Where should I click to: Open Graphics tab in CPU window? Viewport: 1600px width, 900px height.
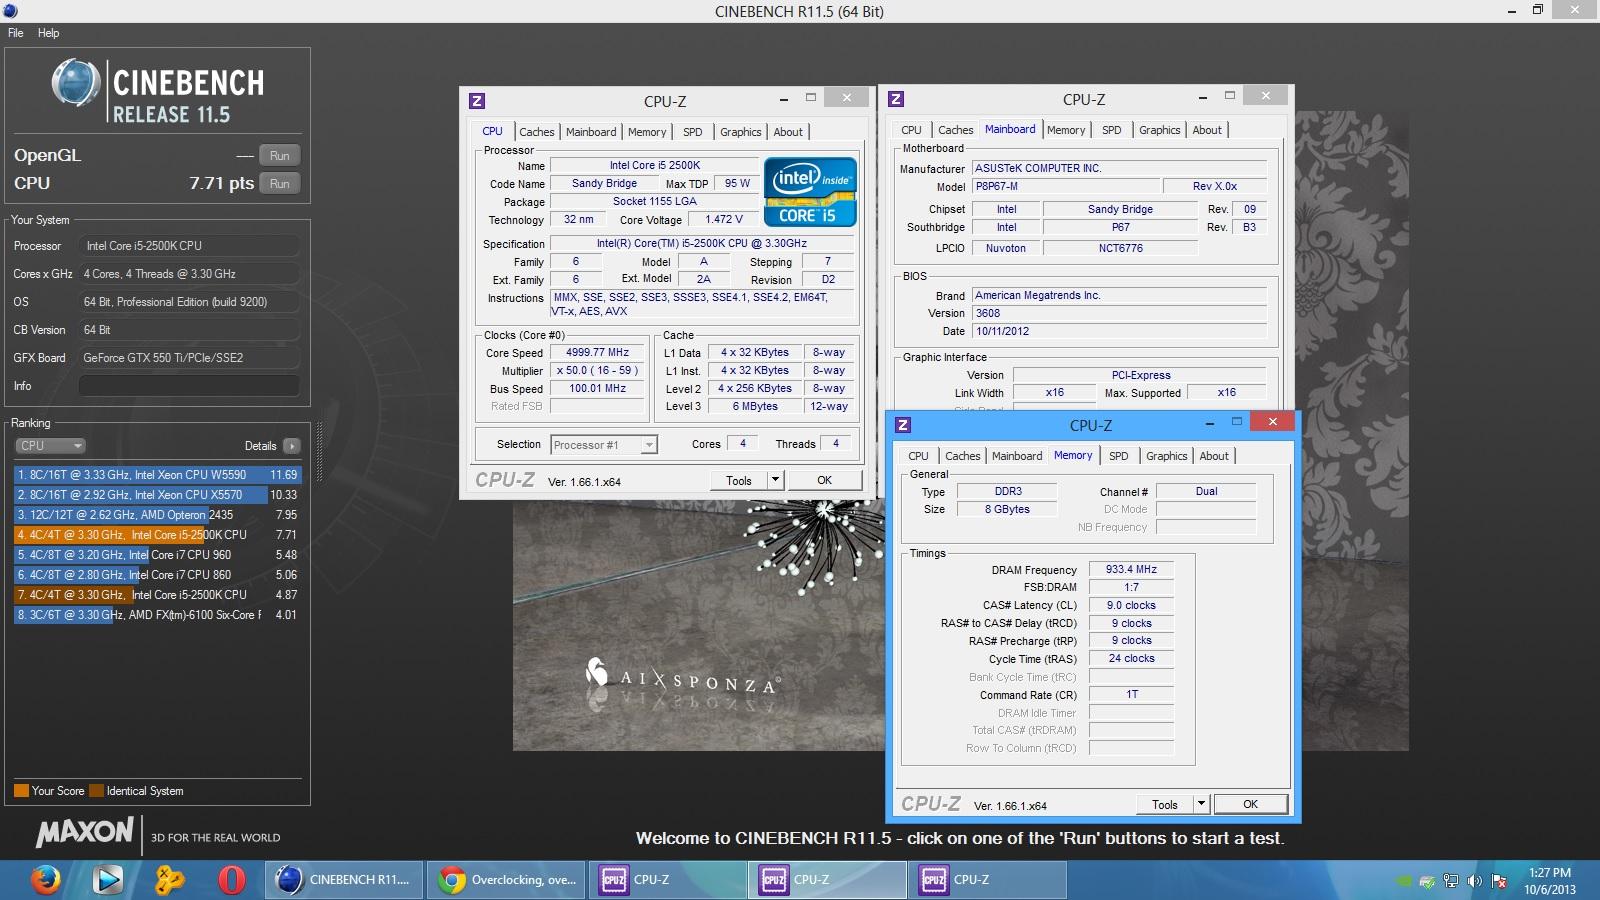(741, 132)
